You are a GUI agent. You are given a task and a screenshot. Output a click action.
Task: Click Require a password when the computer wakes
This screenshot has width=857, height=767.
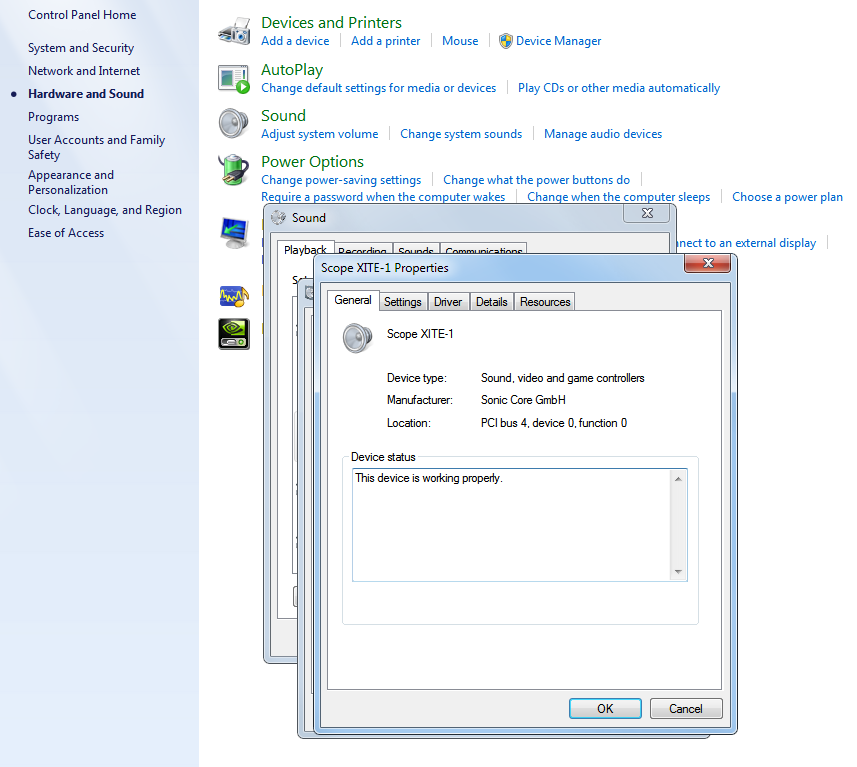[x=383, y=197]
